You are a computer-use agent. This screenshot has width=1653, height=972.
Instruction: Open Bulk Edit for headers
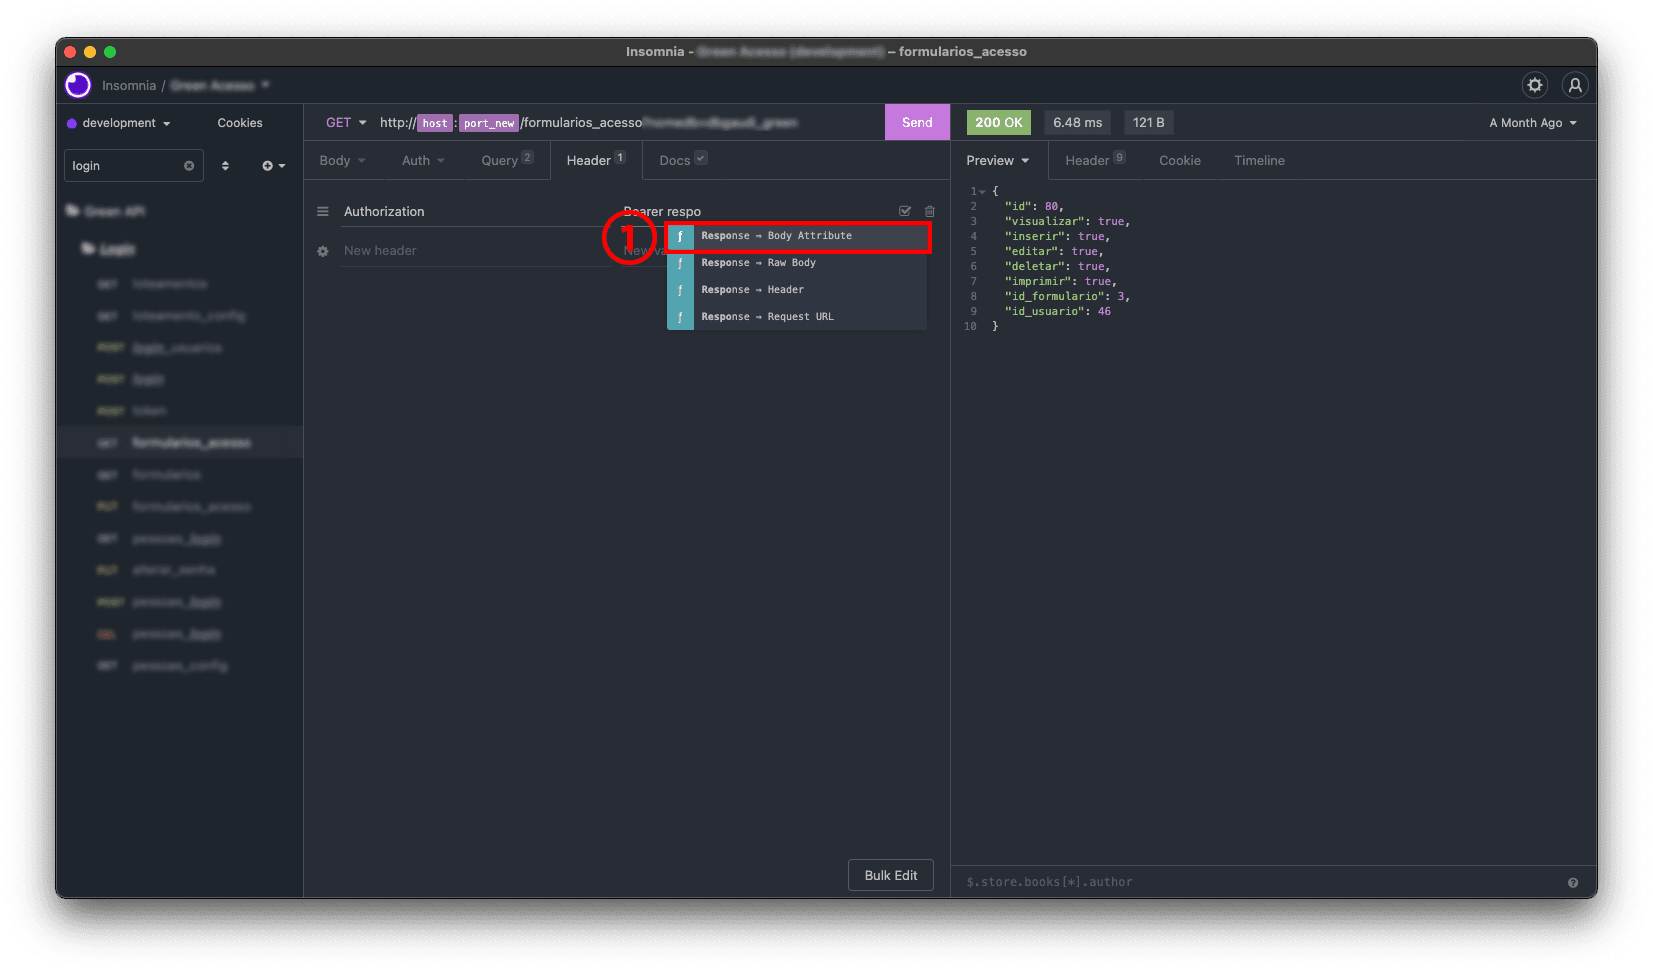[889, 874]
